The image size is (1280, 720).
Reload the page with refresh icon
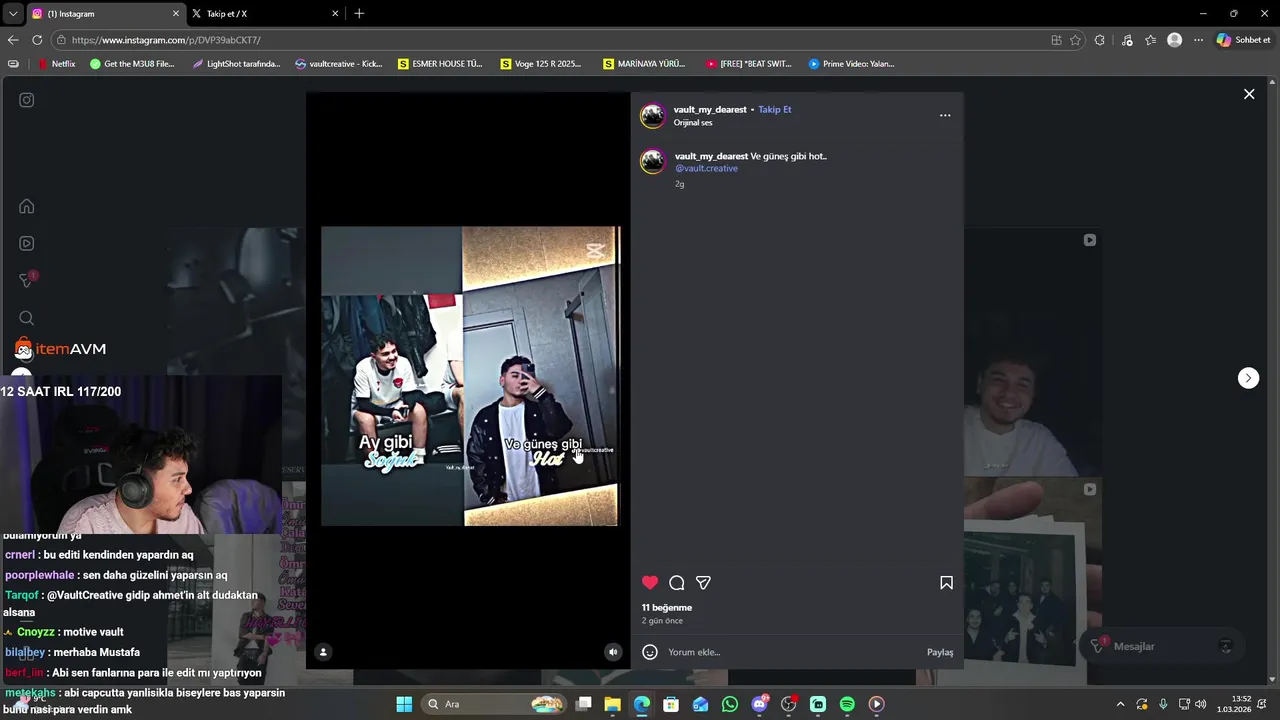[37, 40]
